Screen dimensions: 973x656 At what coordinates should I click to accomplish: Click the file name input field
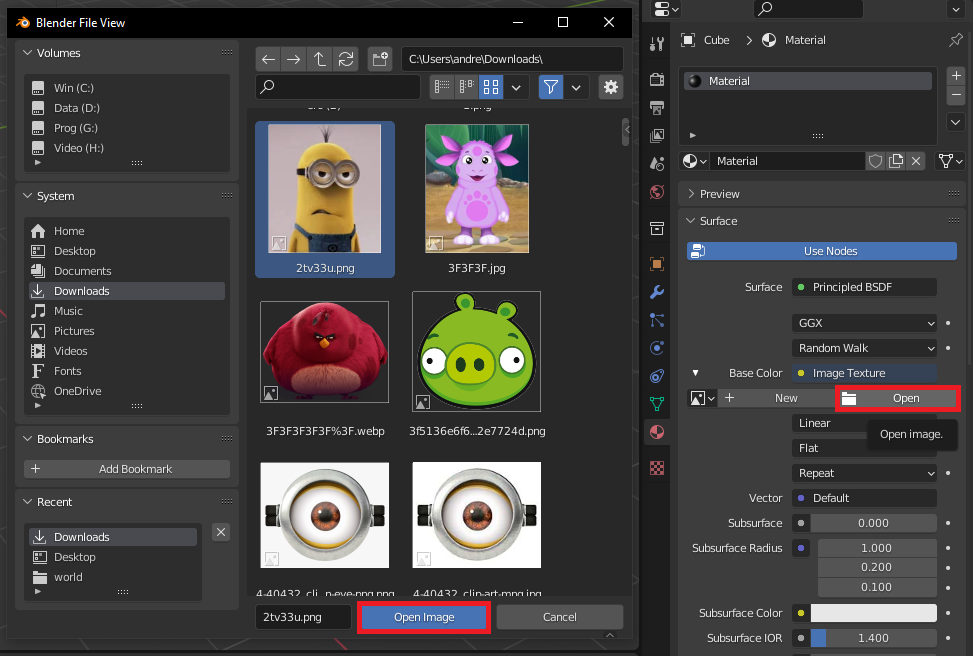pos(303,617)
